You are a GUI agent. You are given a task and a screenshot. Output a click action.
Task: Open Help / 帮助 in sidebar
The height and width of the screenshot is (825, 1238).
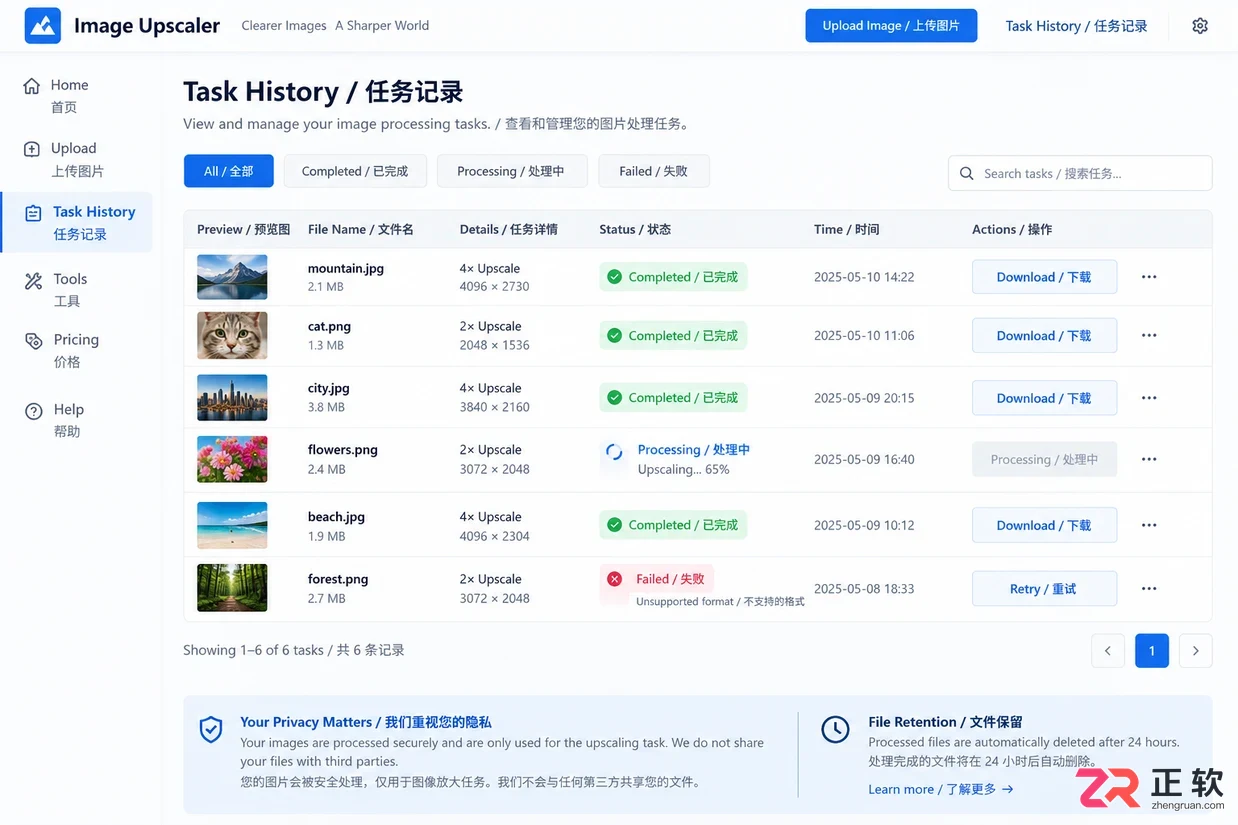[78, 420]
